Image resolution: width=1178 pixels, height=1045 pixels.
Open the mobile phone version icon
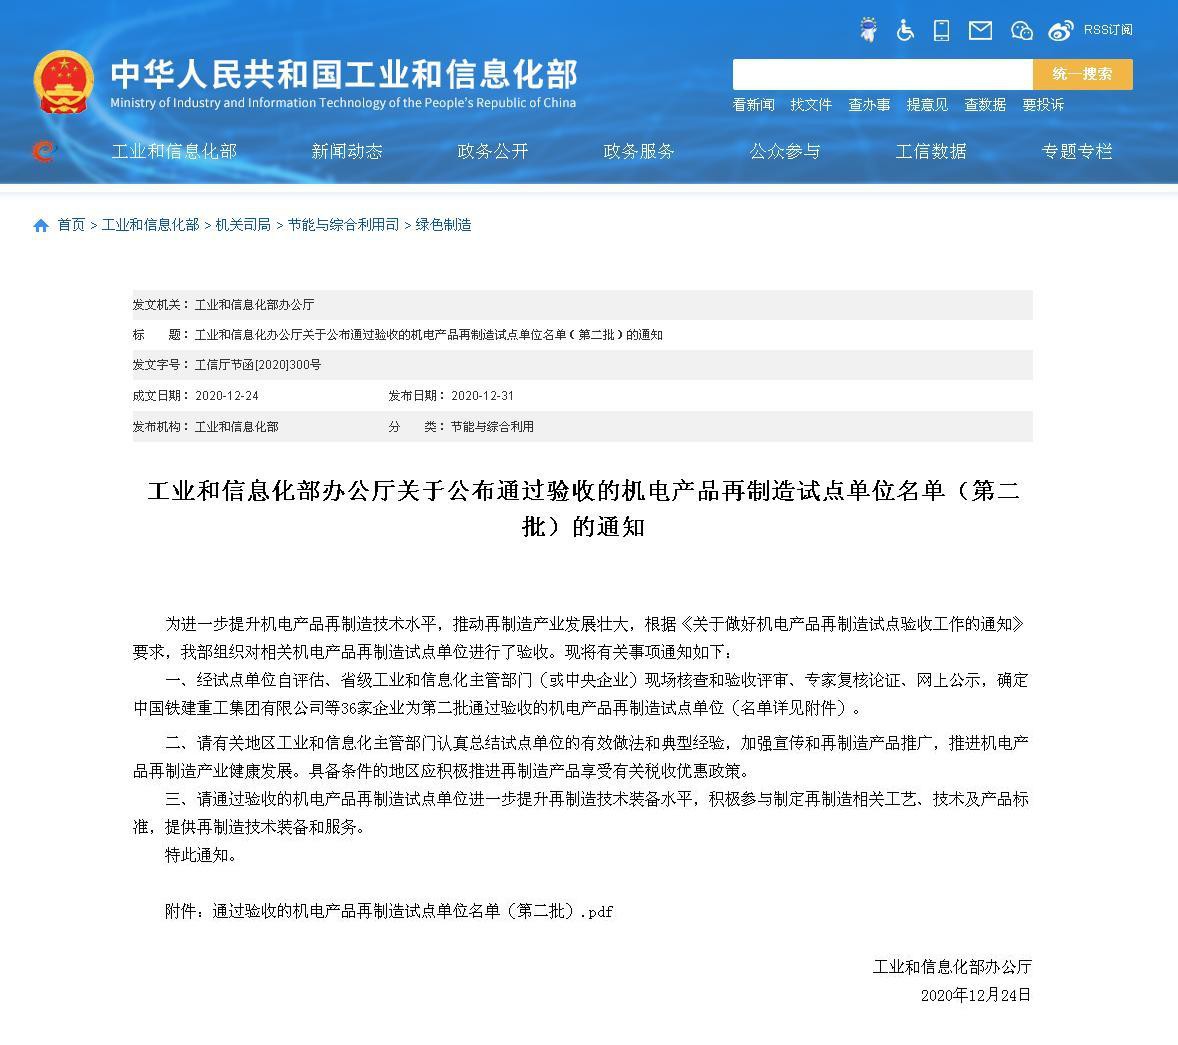pyautogui.click(x=941, y=30)
